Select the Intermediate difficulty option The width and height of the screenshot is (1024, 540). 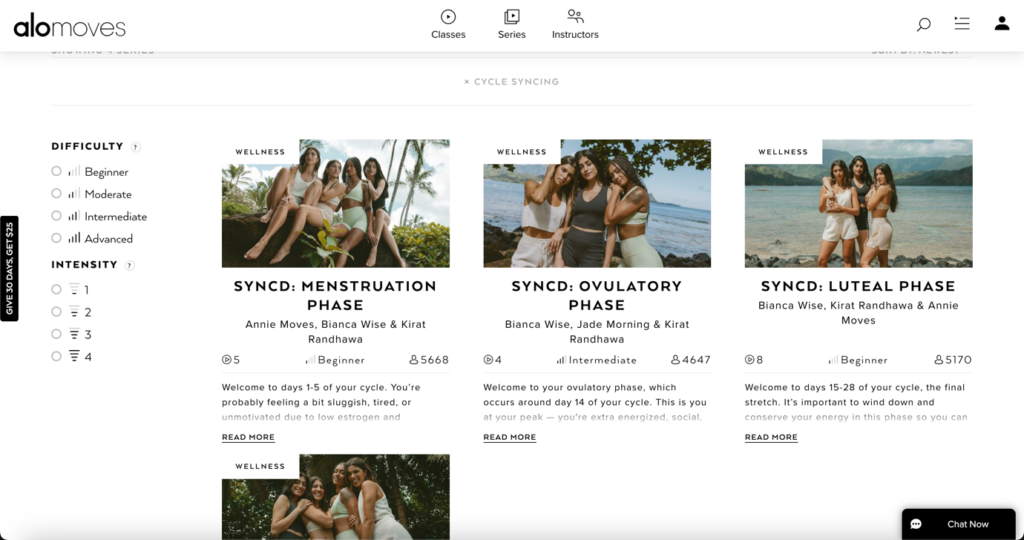coord(57,216)
